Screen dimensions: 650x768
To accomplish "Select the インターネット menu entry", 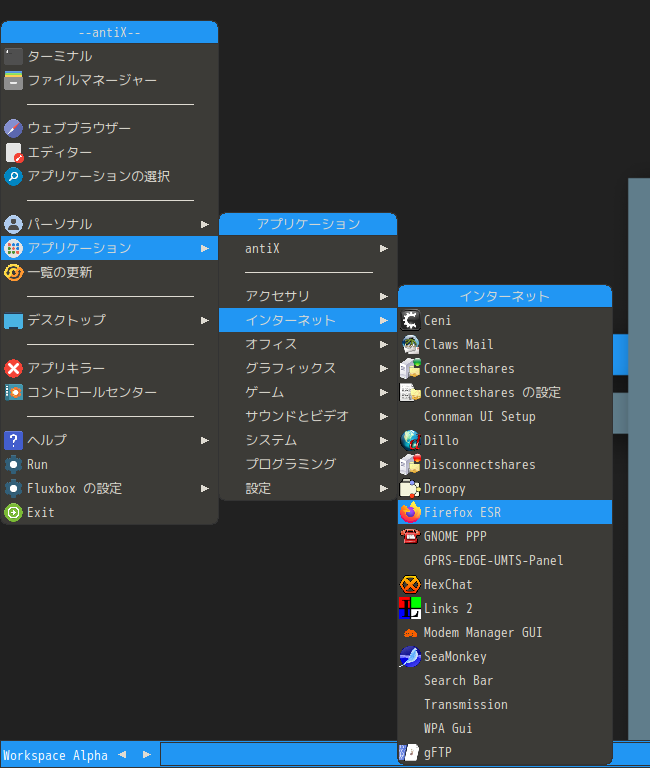I will coord(308,320).
